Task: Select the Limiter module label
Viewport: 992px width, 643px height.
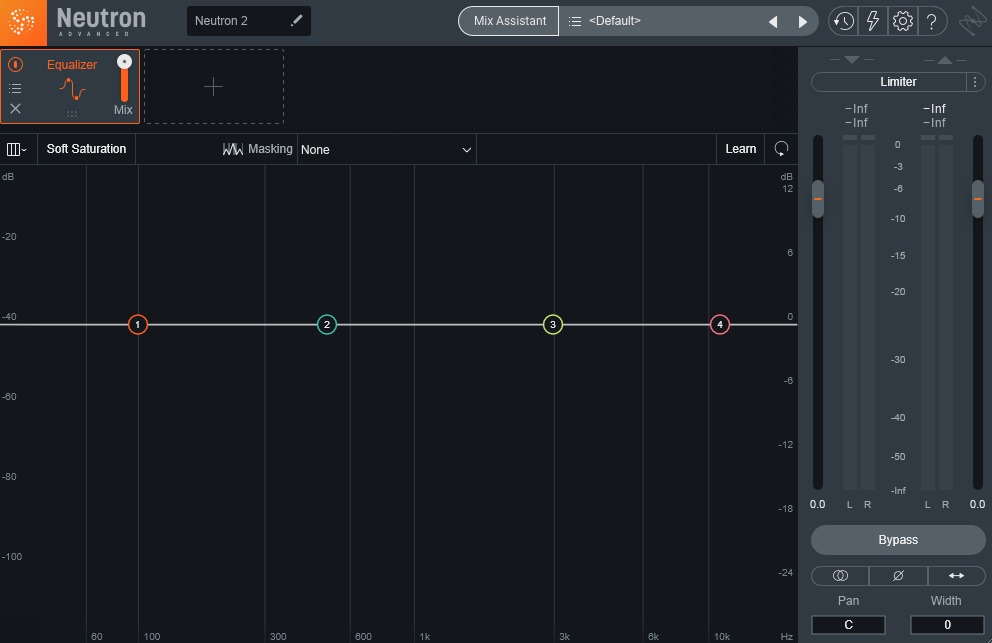Action: pos(897,81)
